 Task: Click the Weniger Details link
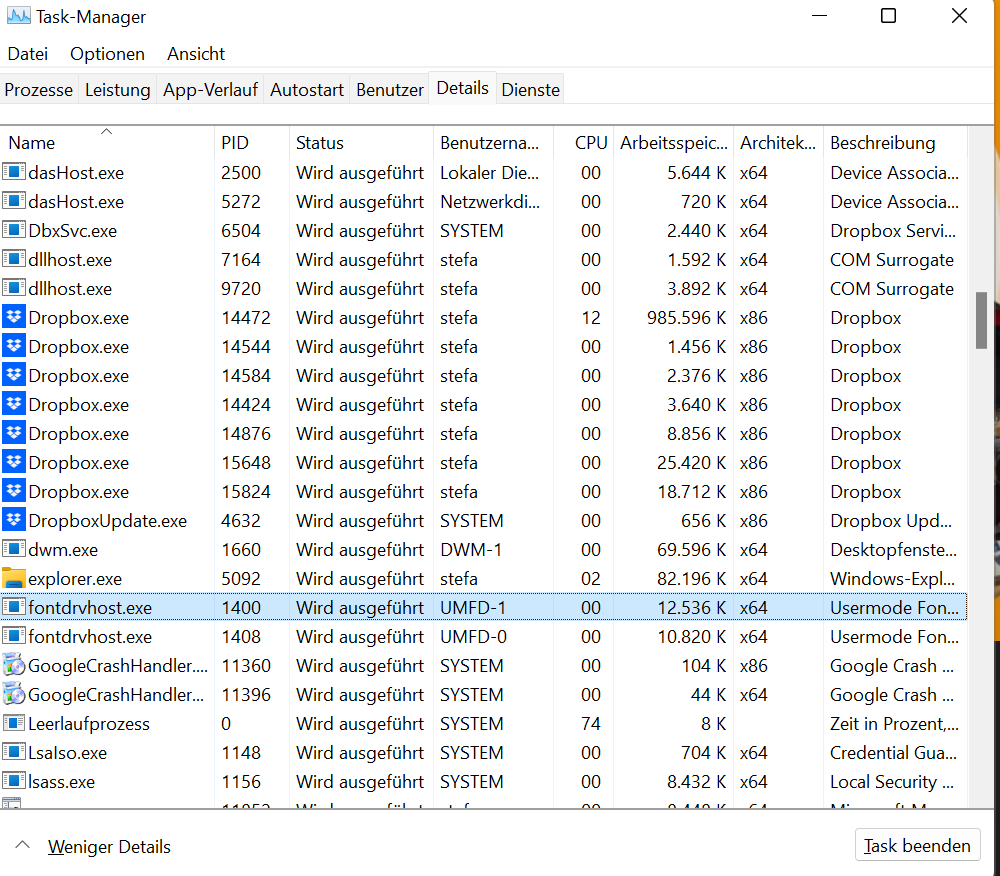click(x=109, y=847)
